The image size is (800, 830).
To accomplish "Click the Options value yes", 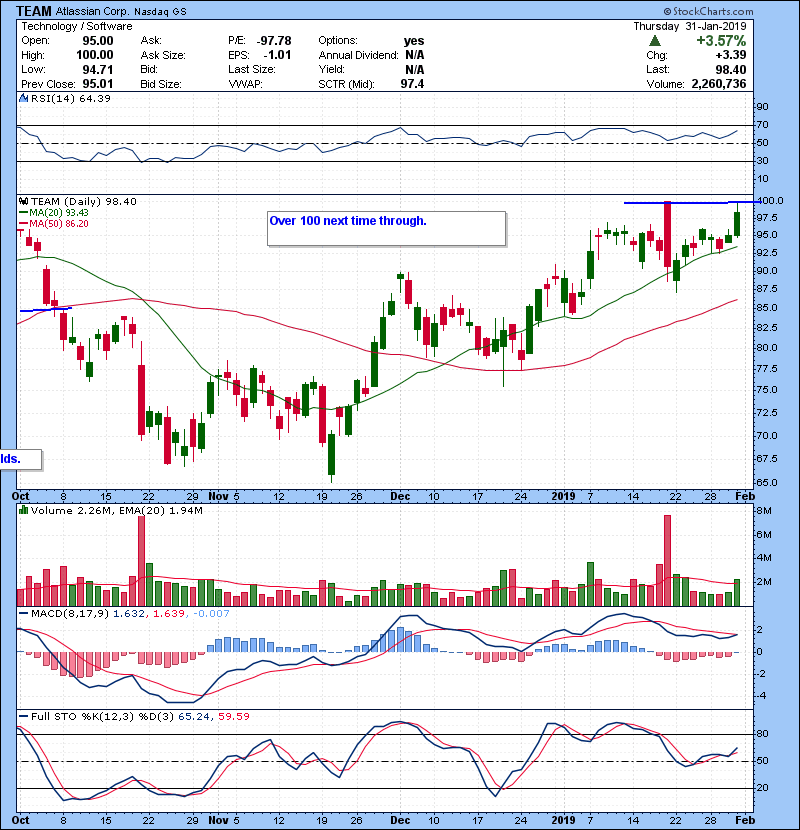I will [x=414, y=41].
